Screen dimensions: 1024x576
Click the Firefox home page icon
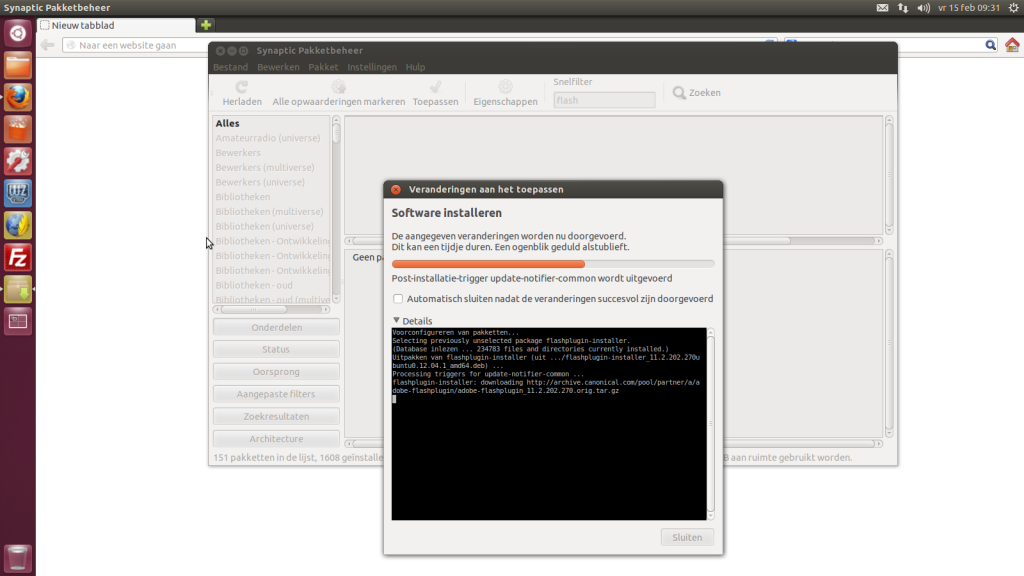pos(1012,45)
